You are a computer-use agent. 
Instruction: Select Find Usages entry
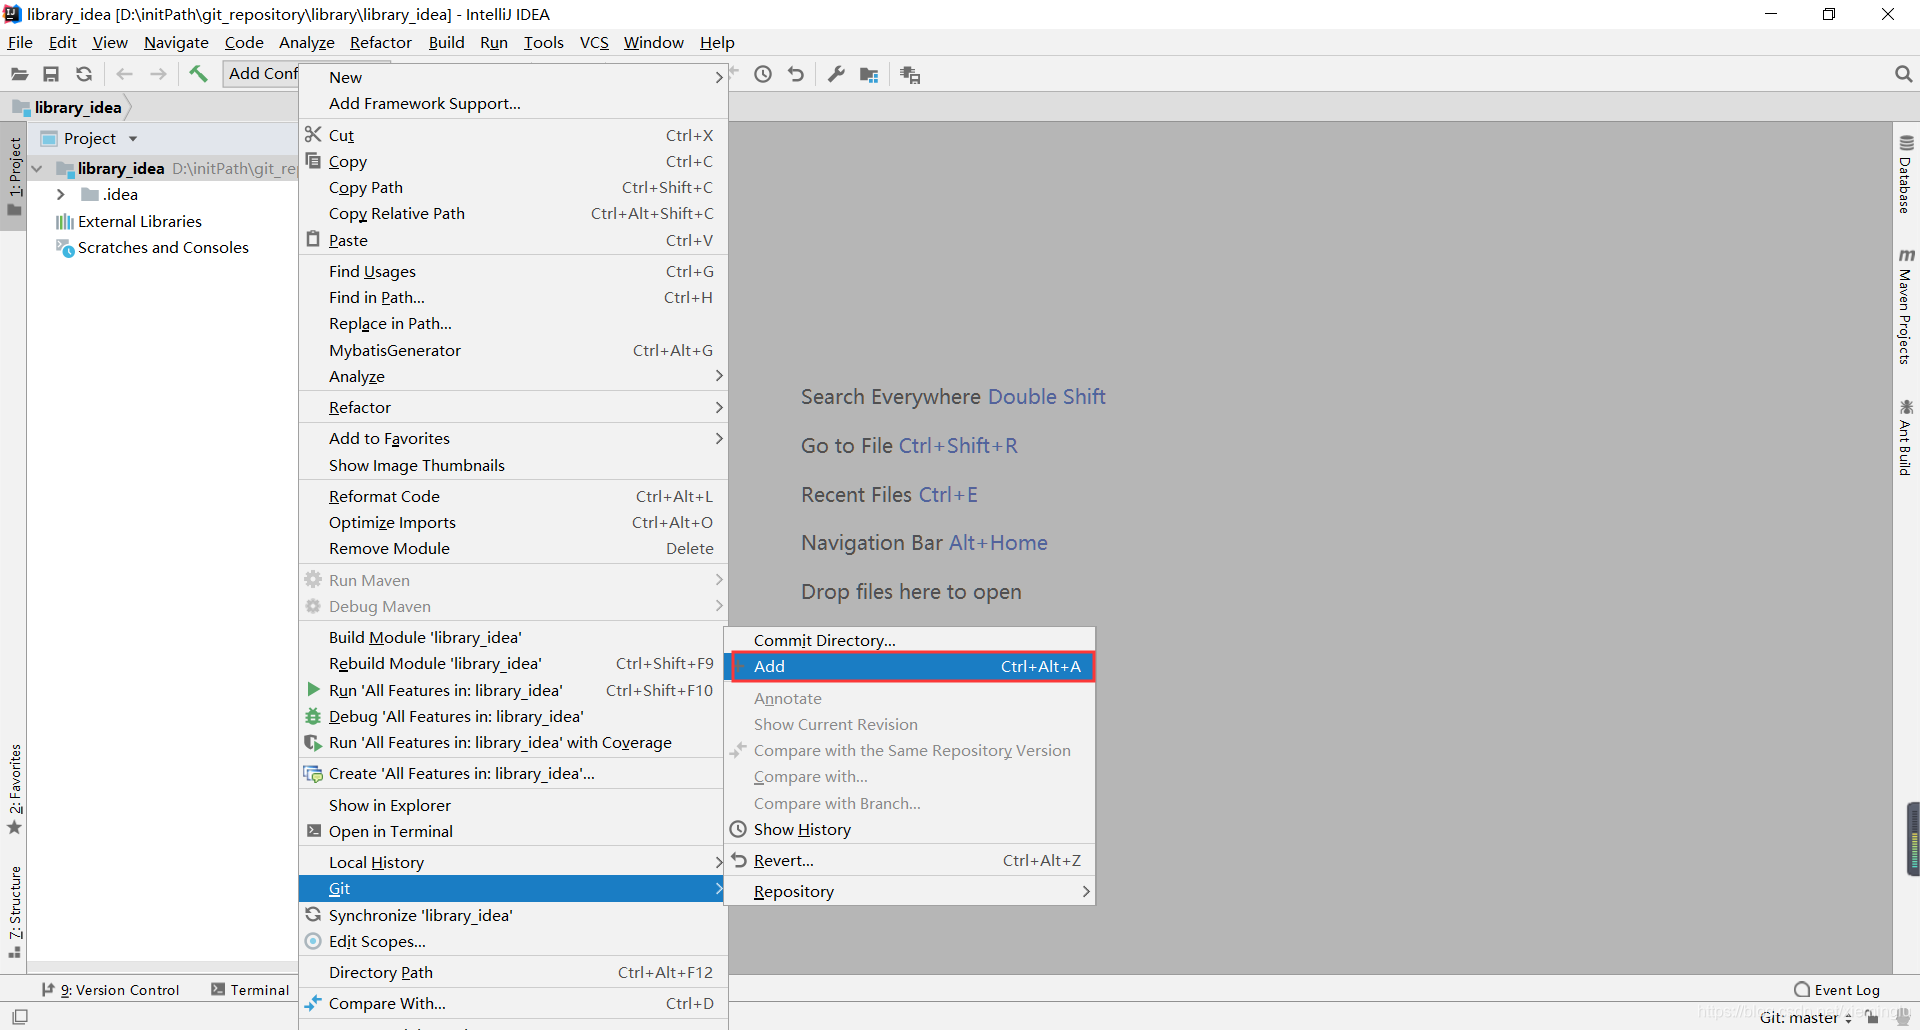point(513,271)
